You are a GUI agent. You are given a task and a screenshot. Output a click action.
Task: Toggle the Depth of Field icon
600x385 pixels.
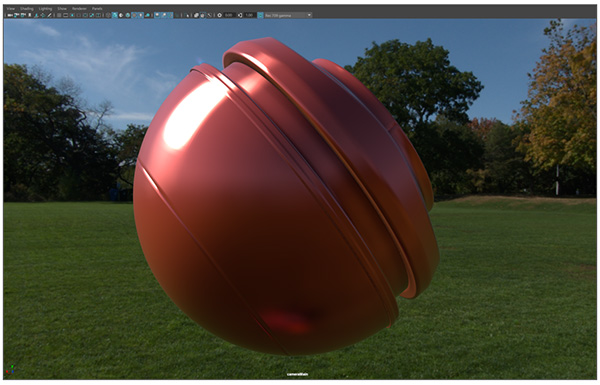(x=177, y=15)
